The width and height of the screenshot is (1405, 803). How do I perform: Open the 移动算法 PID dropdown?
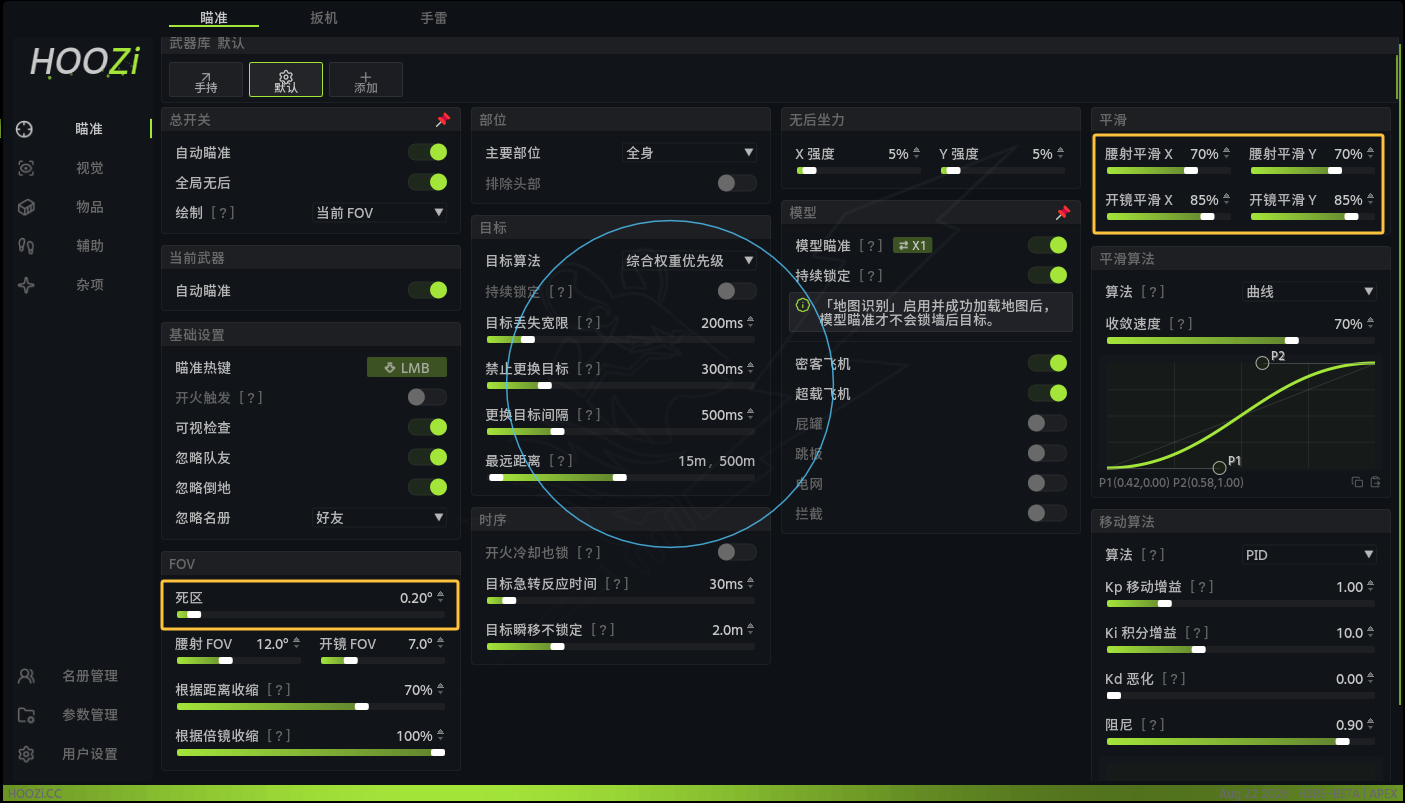(1309, 554)
